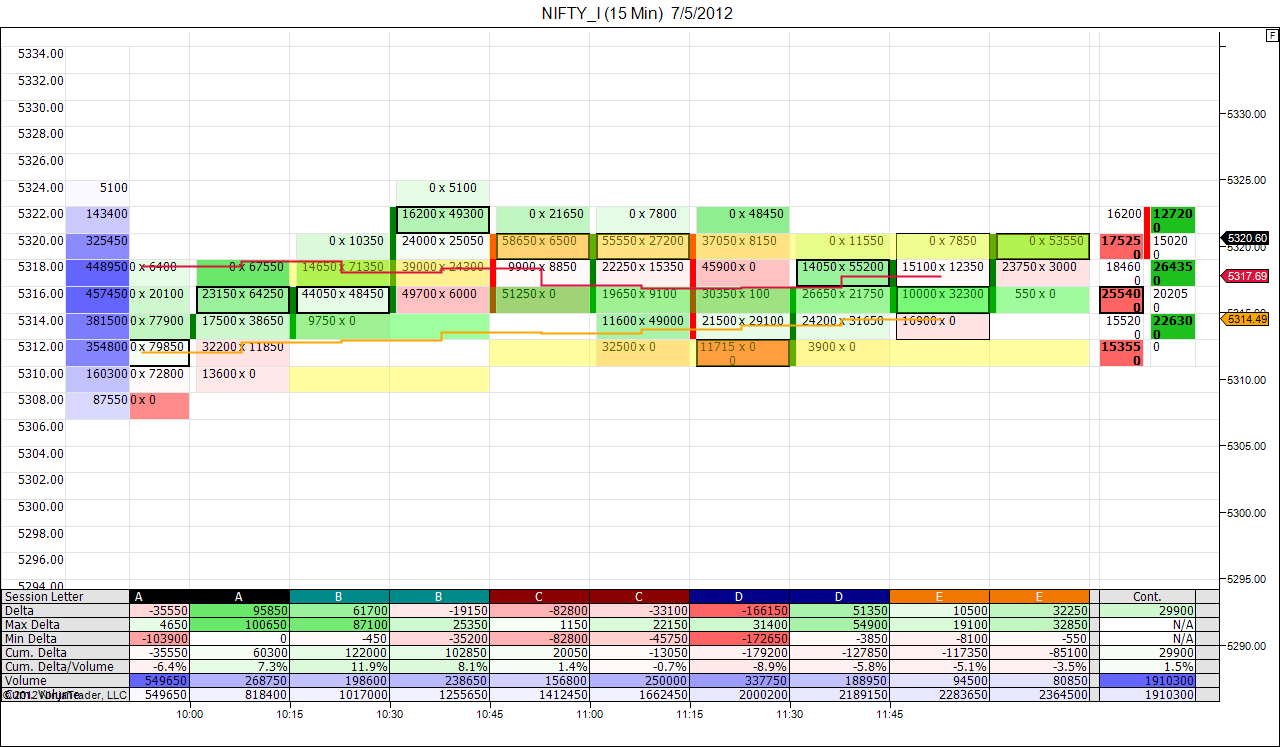This screenshot has height=747, width=1280.
Task: Select the Cum. Delta/Volume row label
Action: point(65,667)
